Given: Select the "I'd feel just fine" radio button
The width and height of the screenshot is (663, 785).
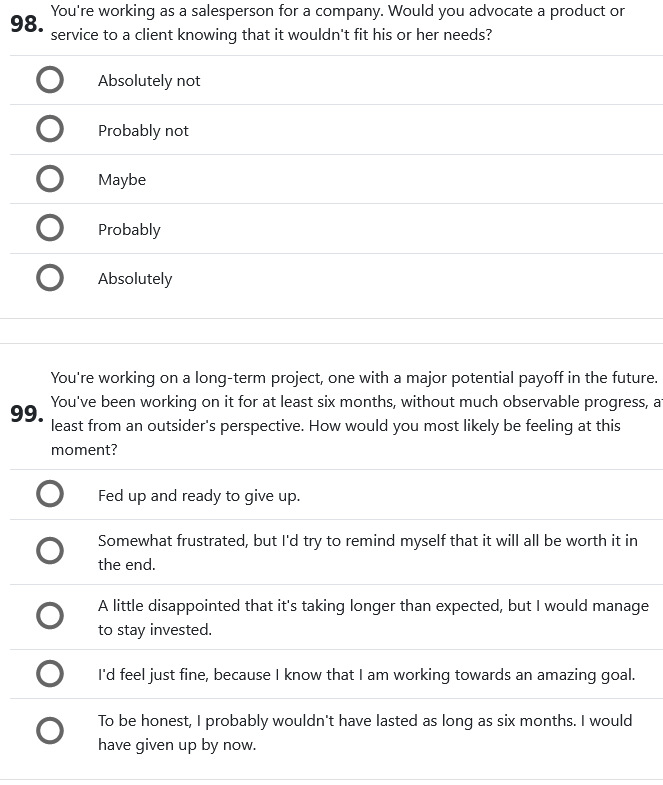Looking at the screenshot, I should pyautogui.click(x=50, y=674).
